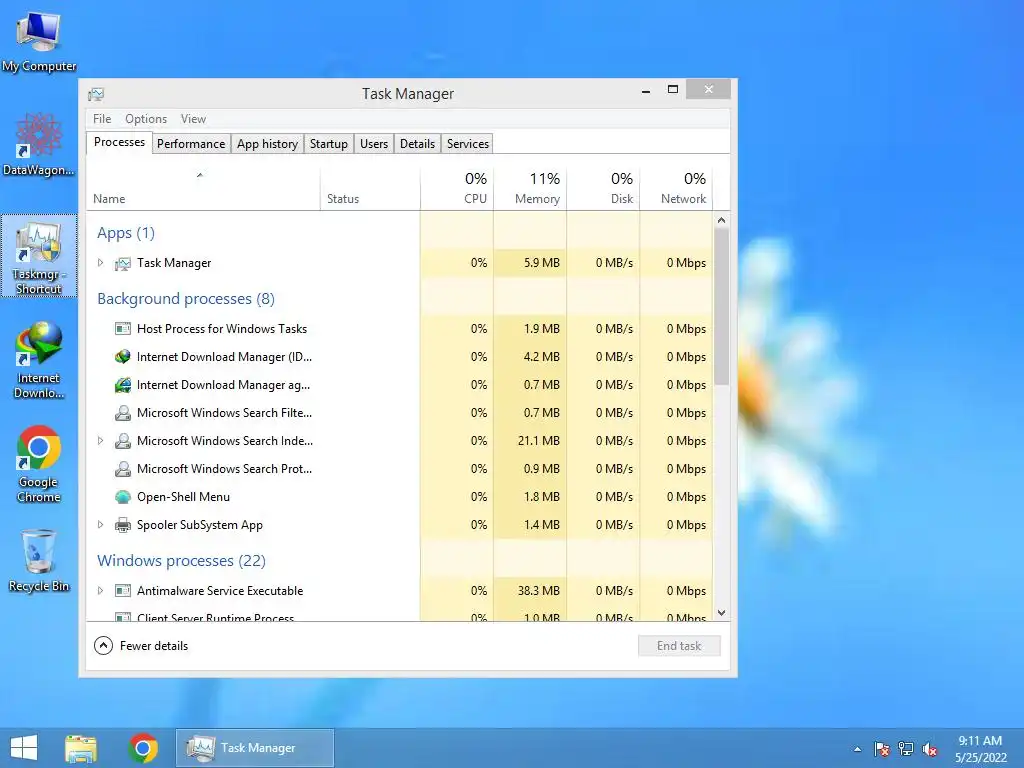
Task: Switch to the Details tab
Action: 417,144
